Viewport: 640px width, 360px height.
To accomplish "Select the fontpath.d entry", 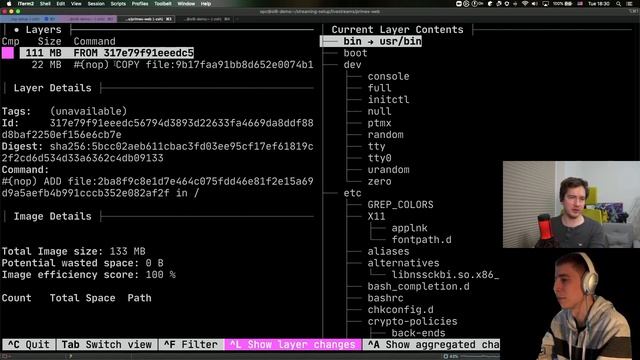I will [422, 240].
